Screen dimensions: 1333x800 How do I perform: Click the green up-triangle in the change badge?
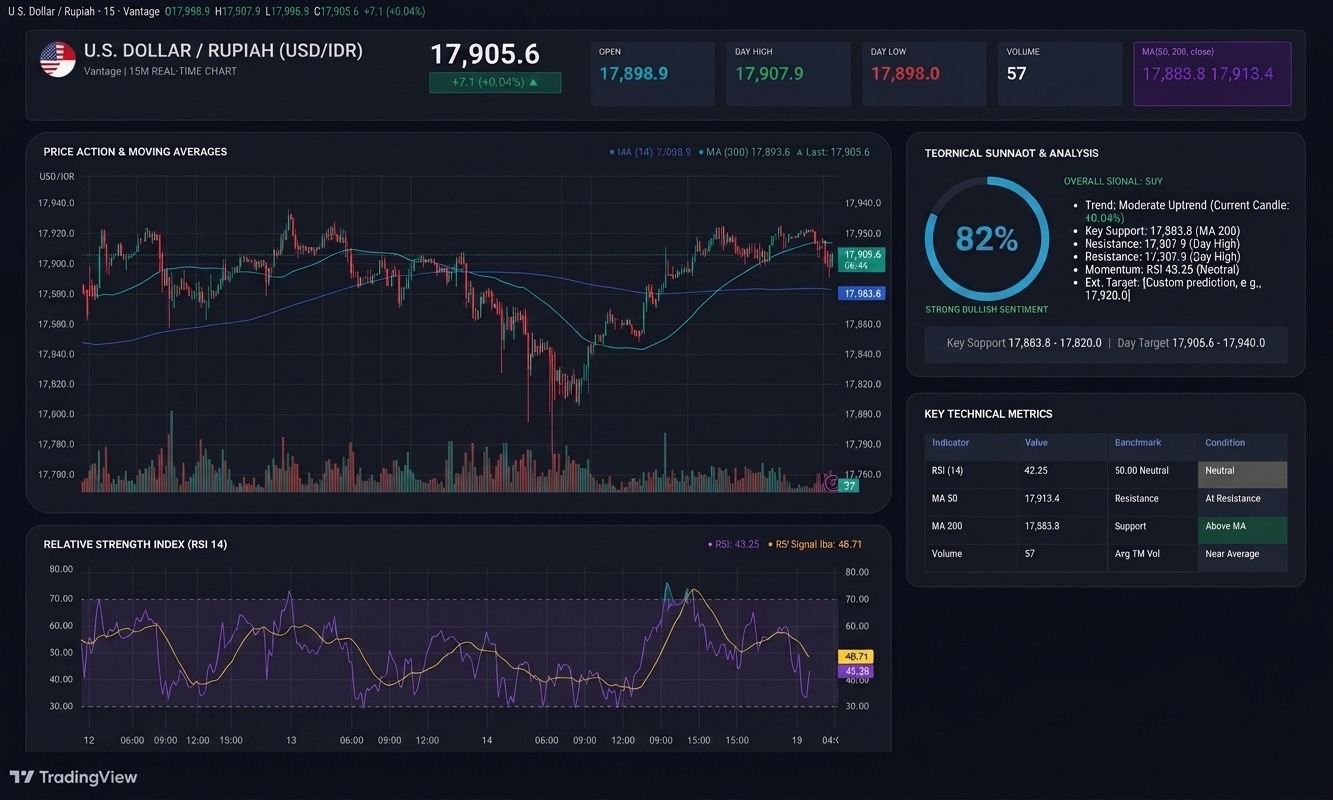[533, 83]
